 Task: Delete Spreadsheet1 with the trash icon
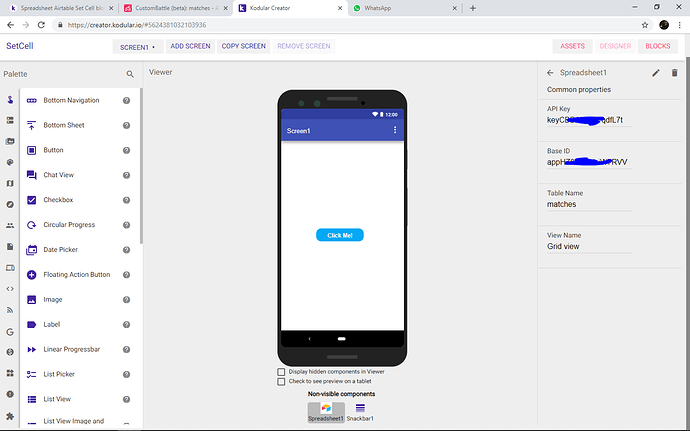click(674, 73)
